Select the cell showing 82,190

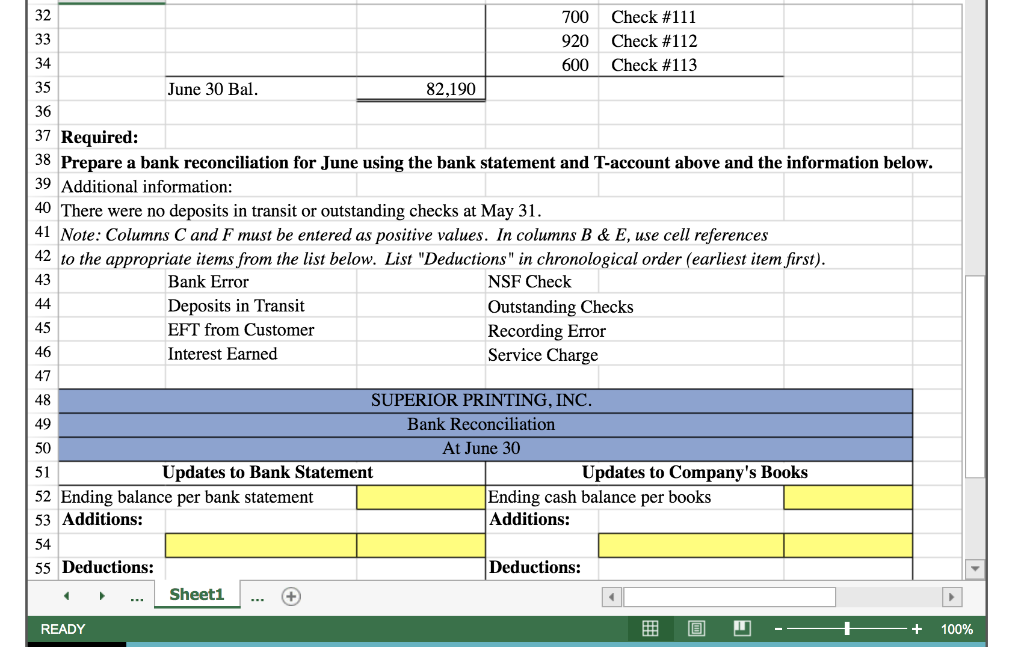(x=420, y=88)
